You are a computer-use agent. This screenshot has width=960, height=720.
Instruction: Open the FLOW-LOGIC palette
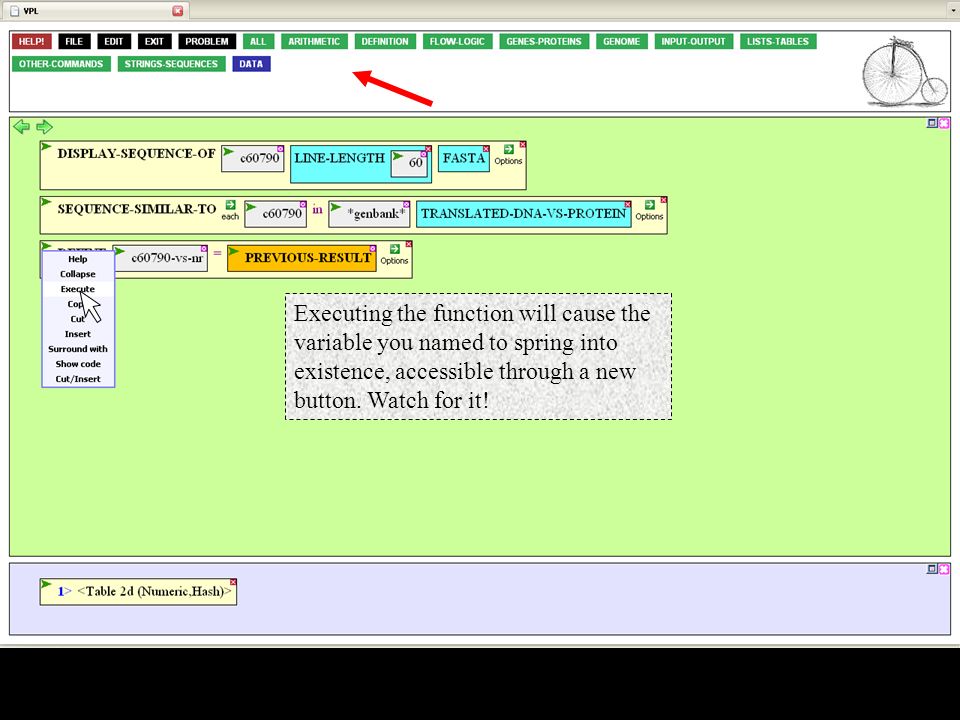coord(457,41)
